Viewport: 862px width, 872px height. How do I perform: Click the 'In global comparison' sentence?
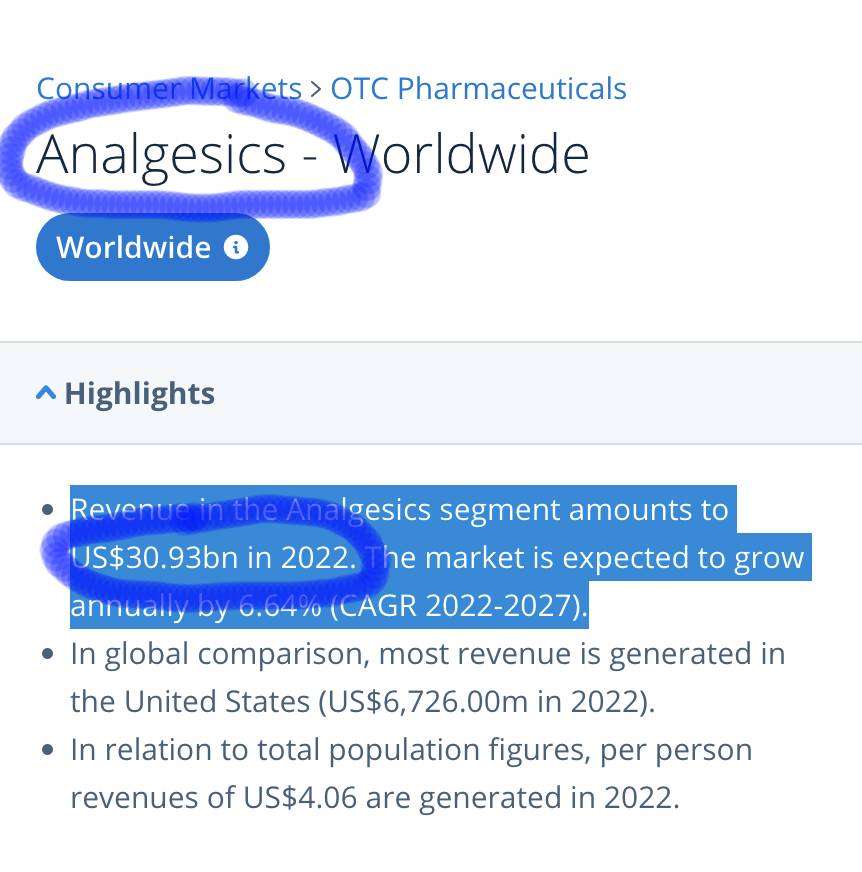click(427, 654)
